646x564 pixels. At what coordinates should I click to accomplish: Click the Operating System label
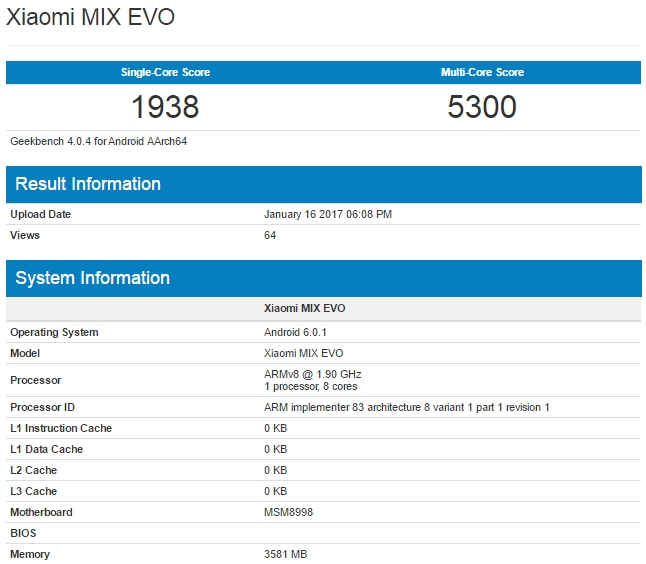tap(54, 332)
